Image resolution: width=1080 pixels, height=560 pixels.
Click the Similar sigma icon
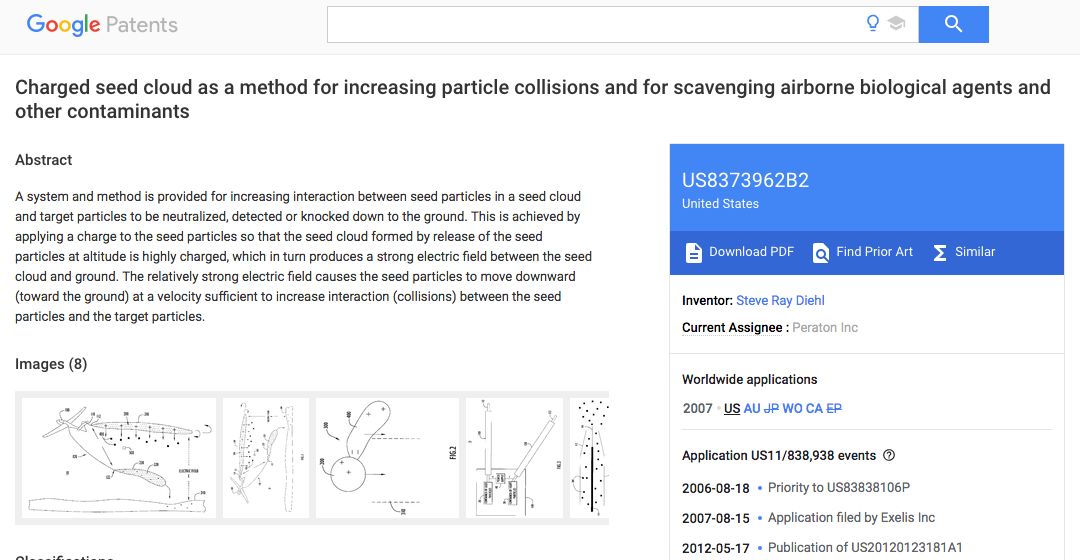point(939,253)
